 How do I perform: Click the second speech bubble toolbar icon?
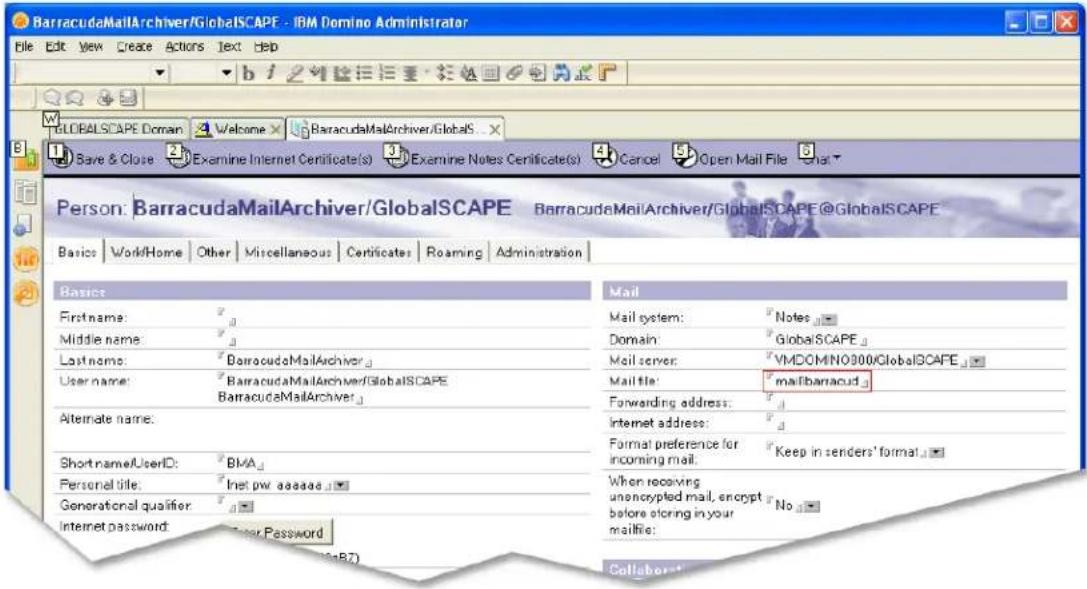(74, 98)
